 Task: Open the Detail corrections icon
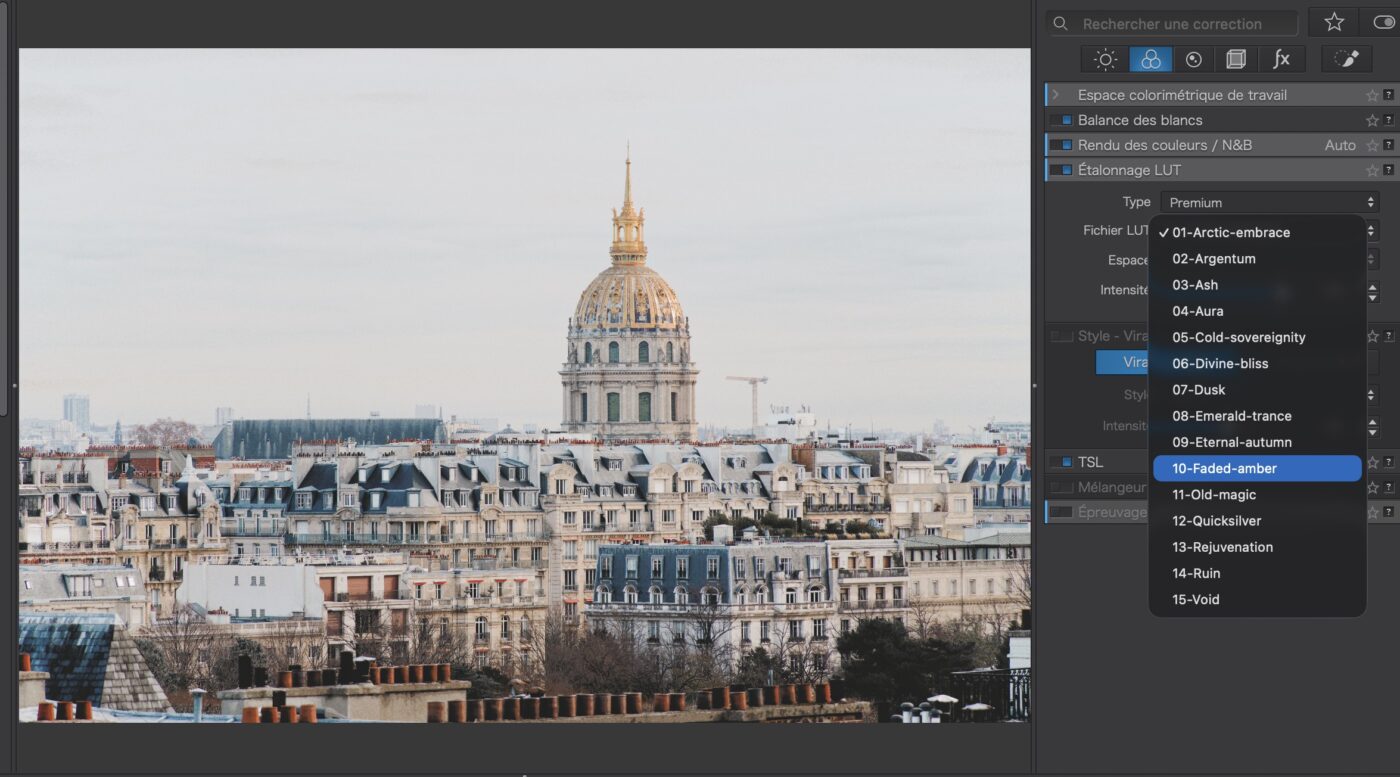click(x=1193, y=60)
